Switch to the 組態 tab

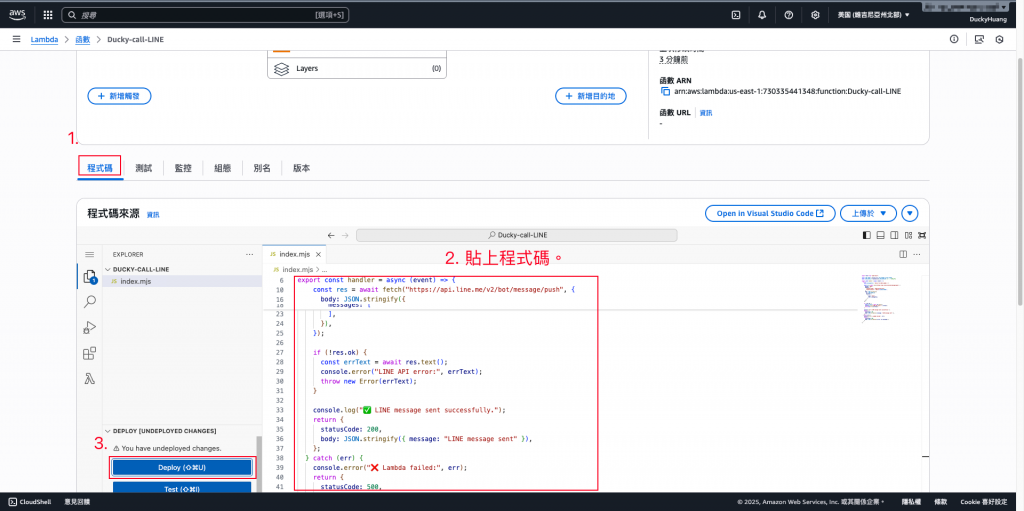tap(223, 169)
